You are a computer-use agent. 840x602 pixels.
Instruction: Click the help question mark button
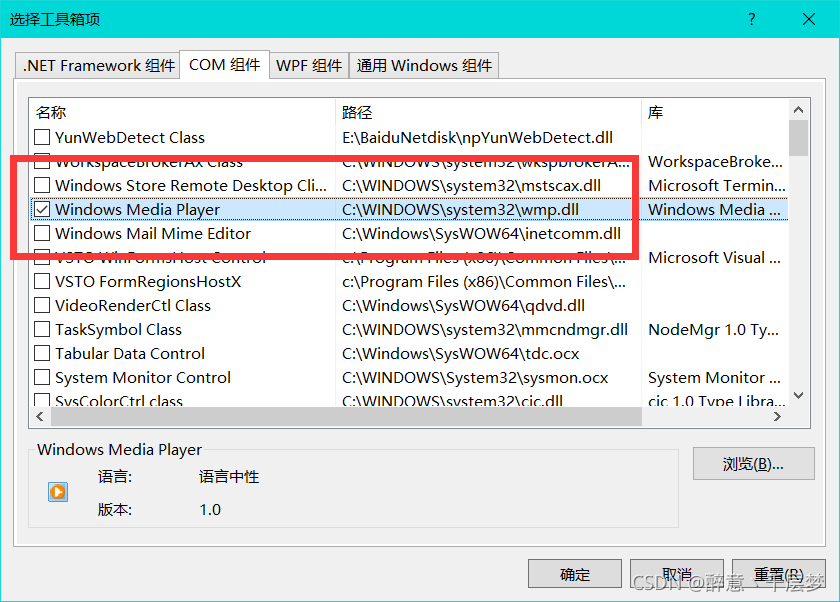(x=752, y=19)
